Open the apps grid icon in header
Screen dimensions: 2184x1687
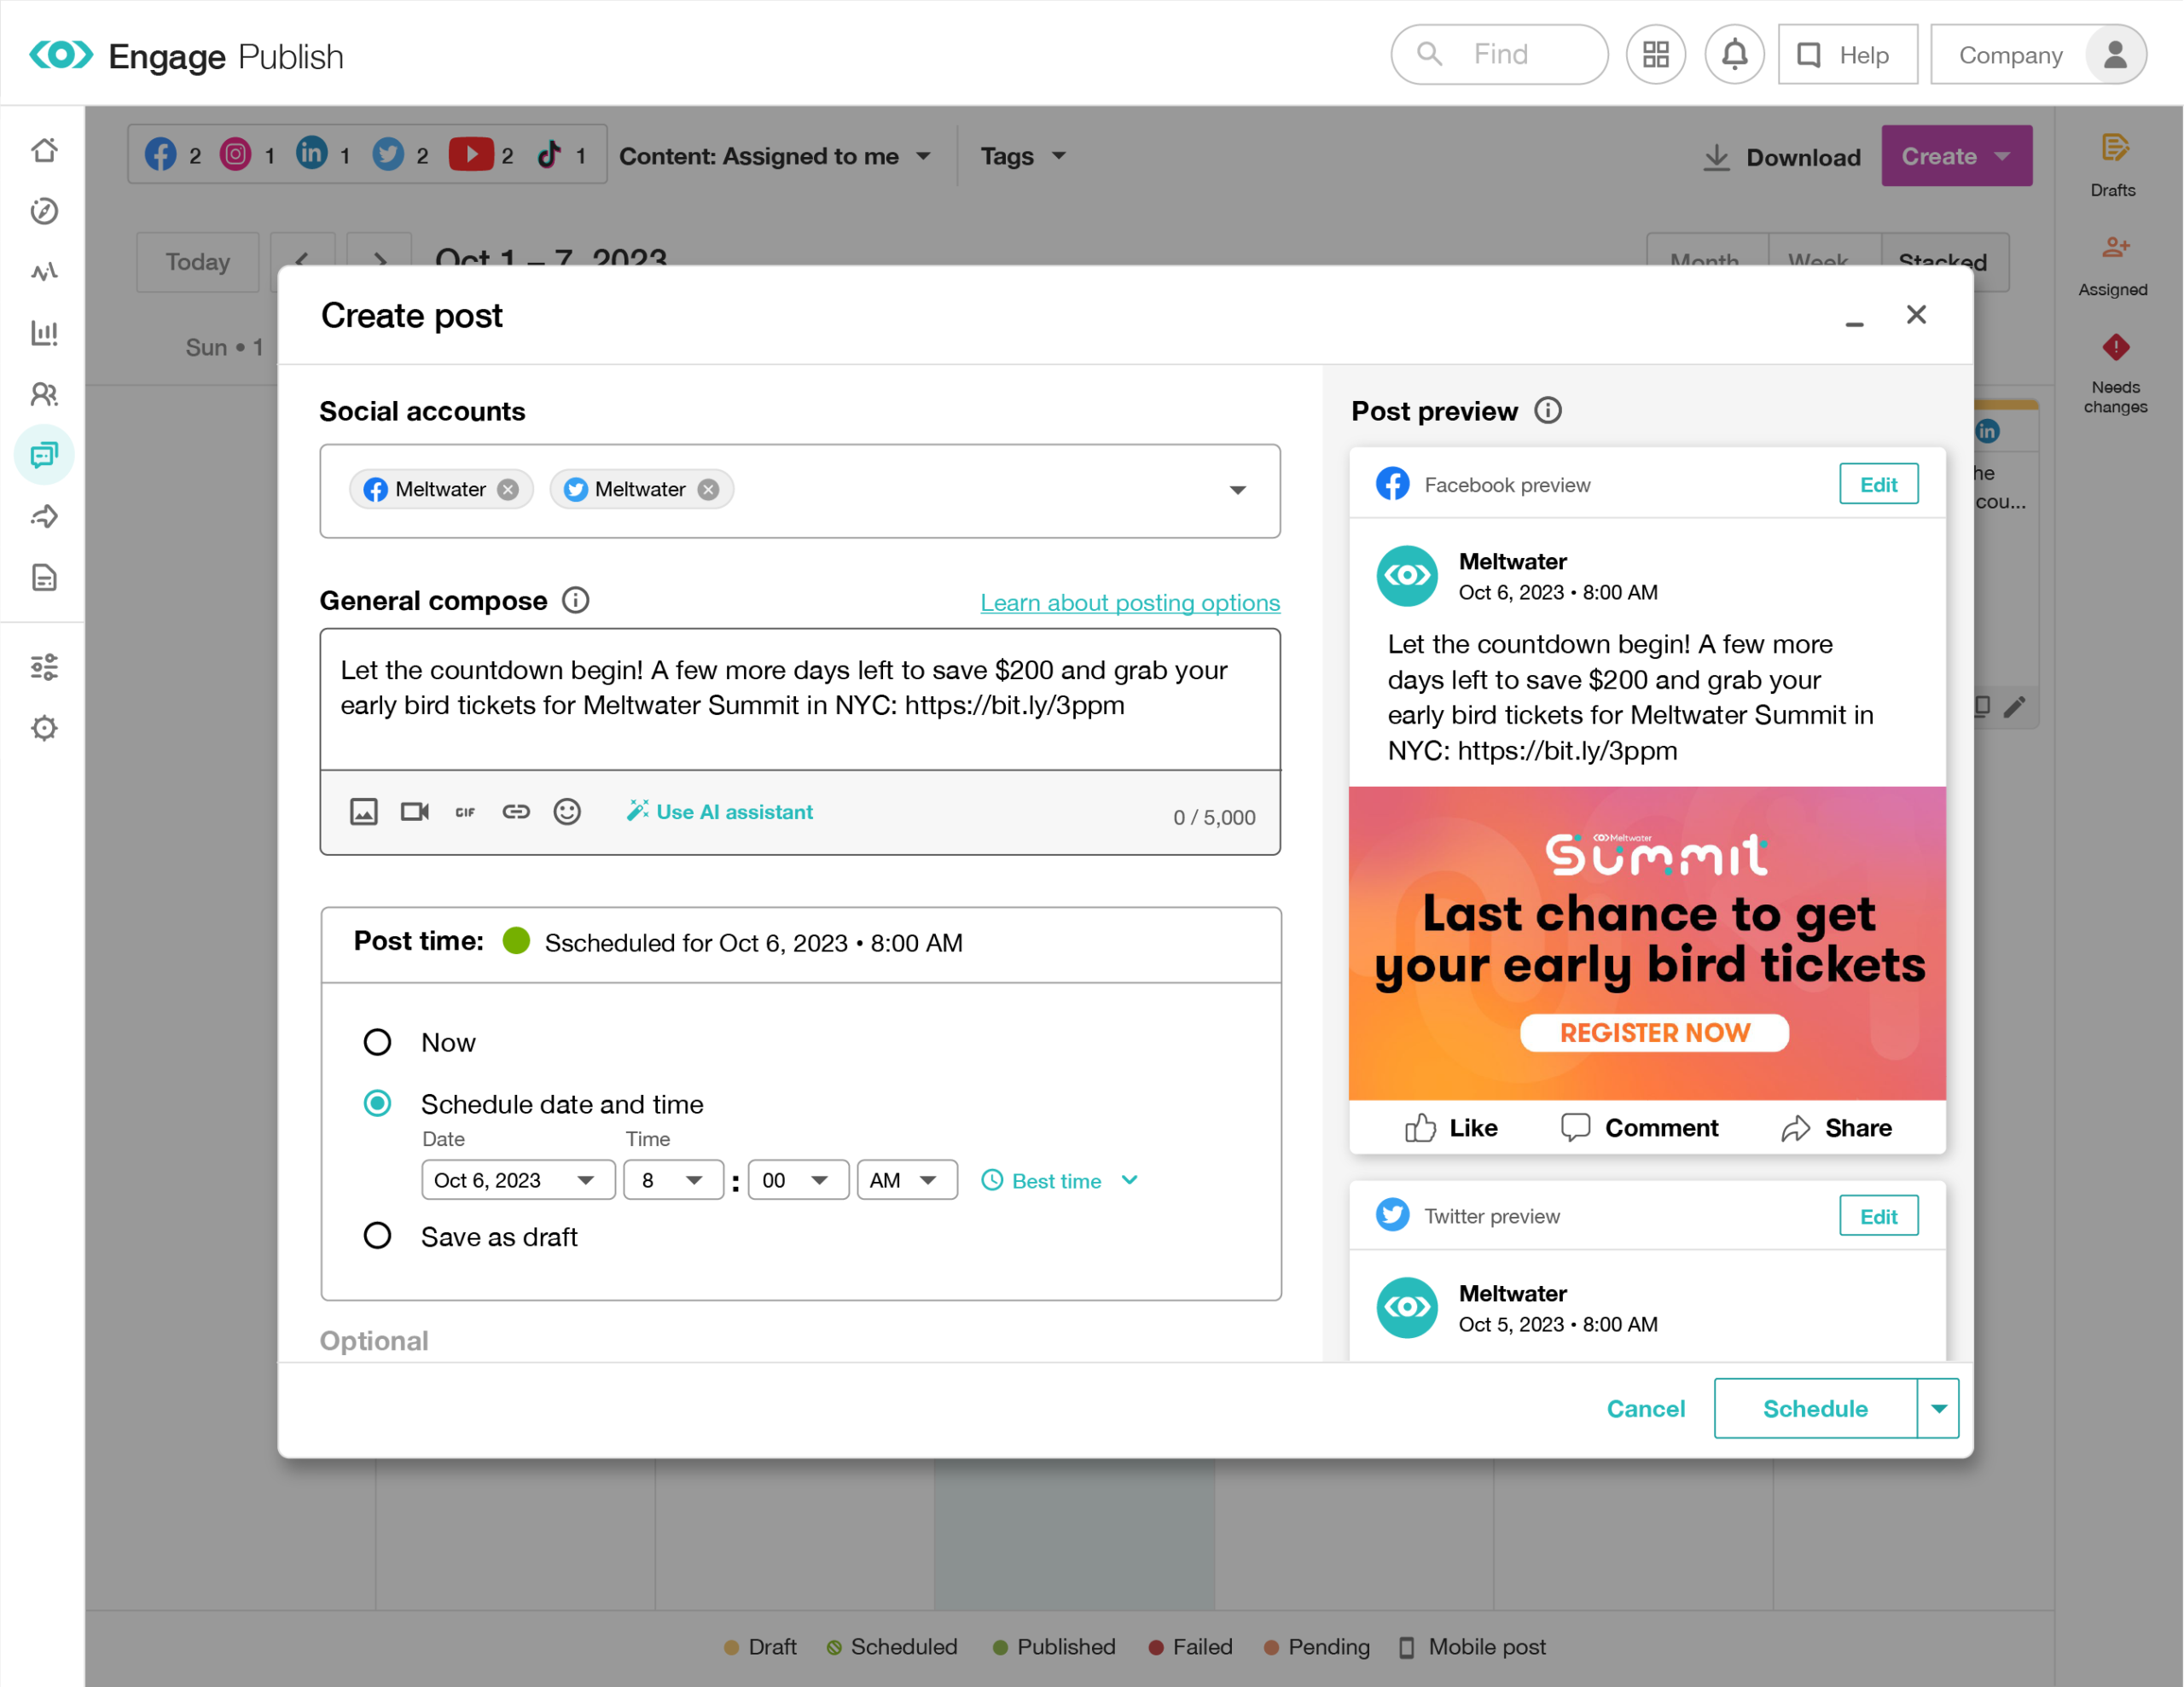1656,55
